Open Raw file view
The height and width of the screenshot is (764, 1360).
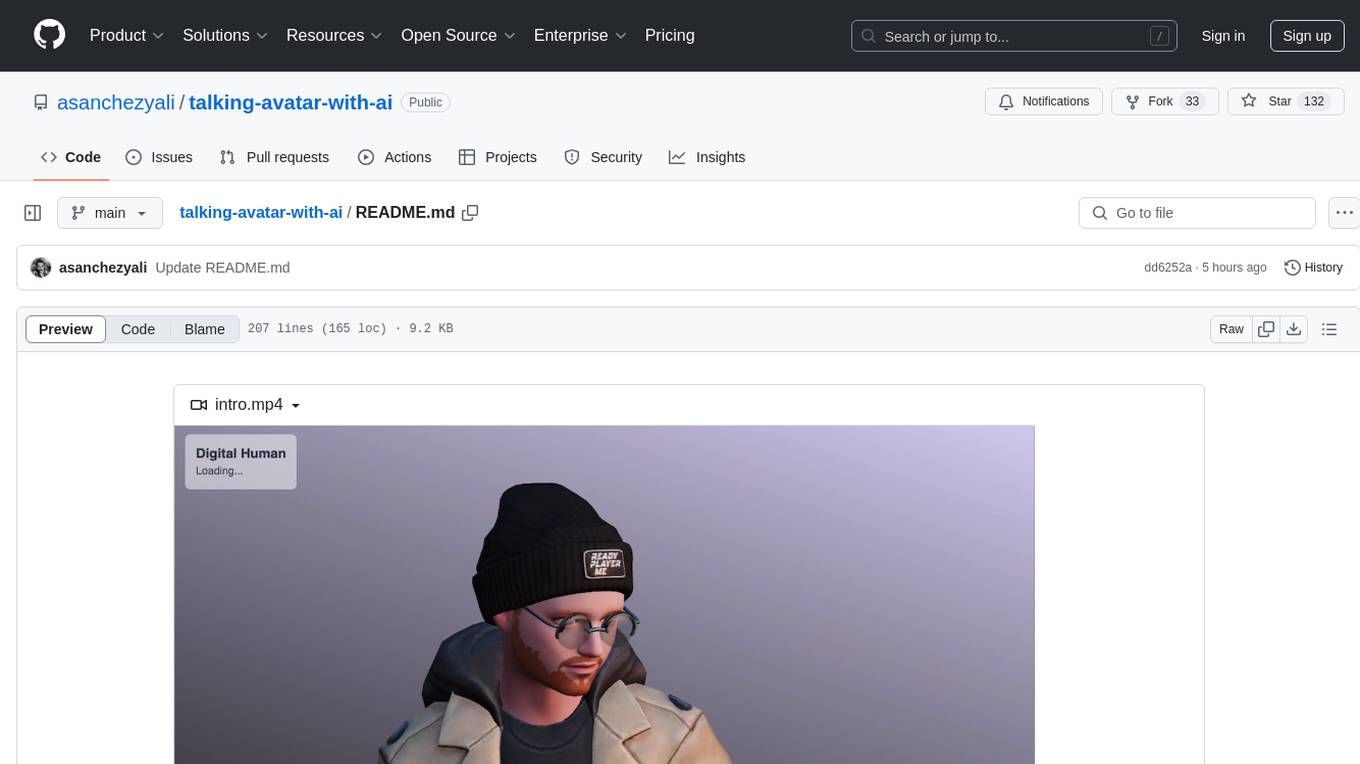[x=1231, y=329]
